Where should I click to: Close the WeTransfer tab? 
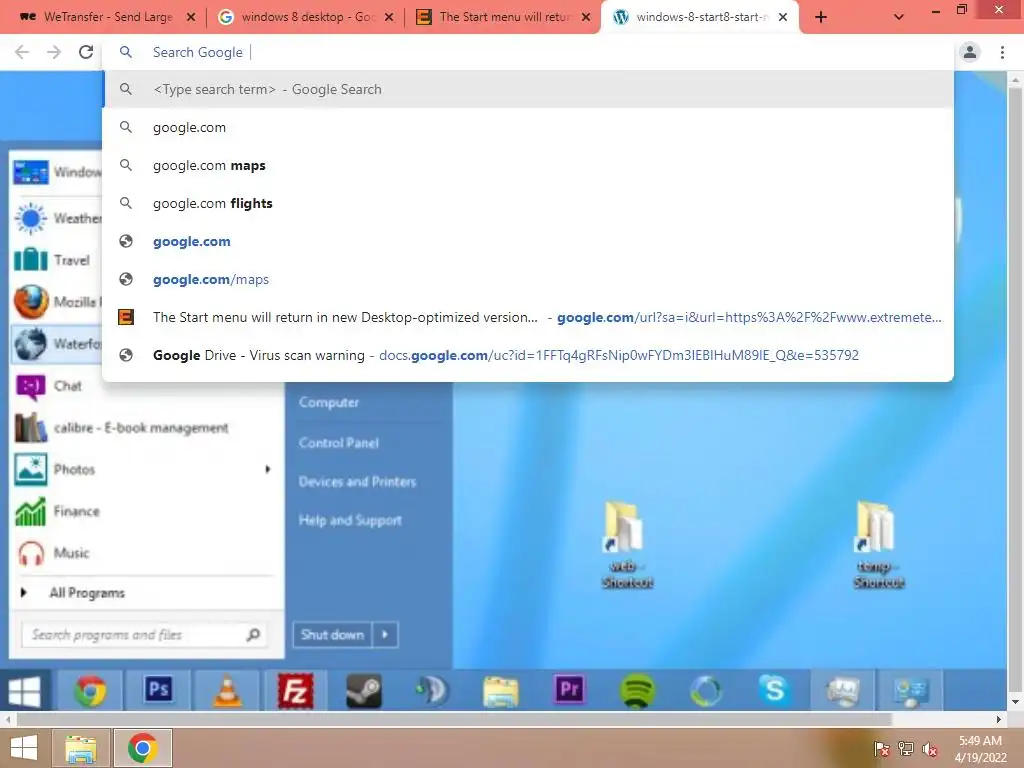point(191,17)
